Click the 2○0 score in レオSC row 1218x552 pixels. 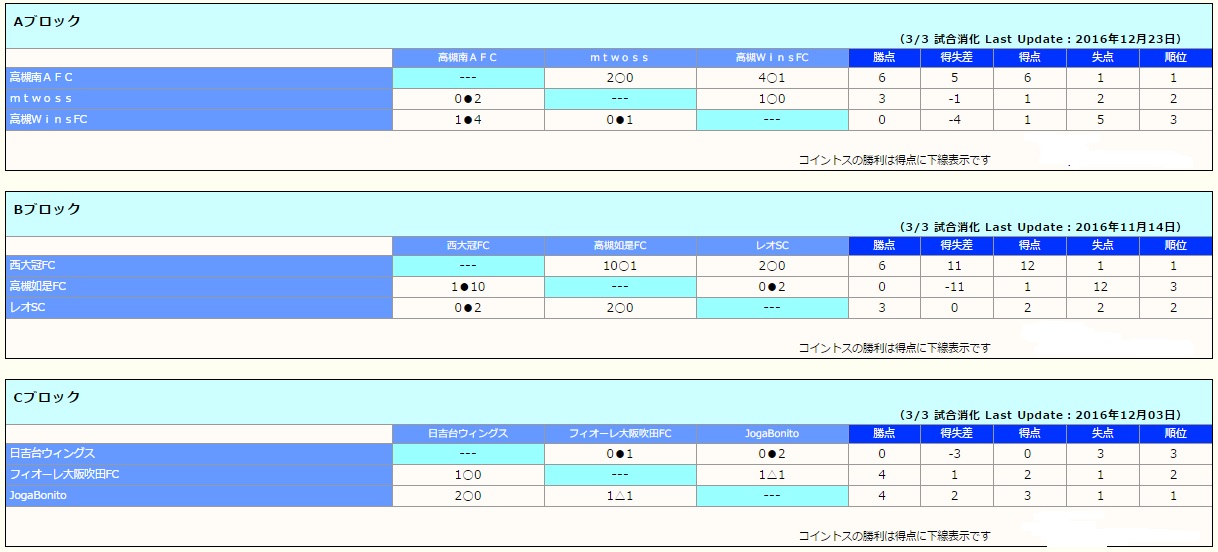point(620,308)
